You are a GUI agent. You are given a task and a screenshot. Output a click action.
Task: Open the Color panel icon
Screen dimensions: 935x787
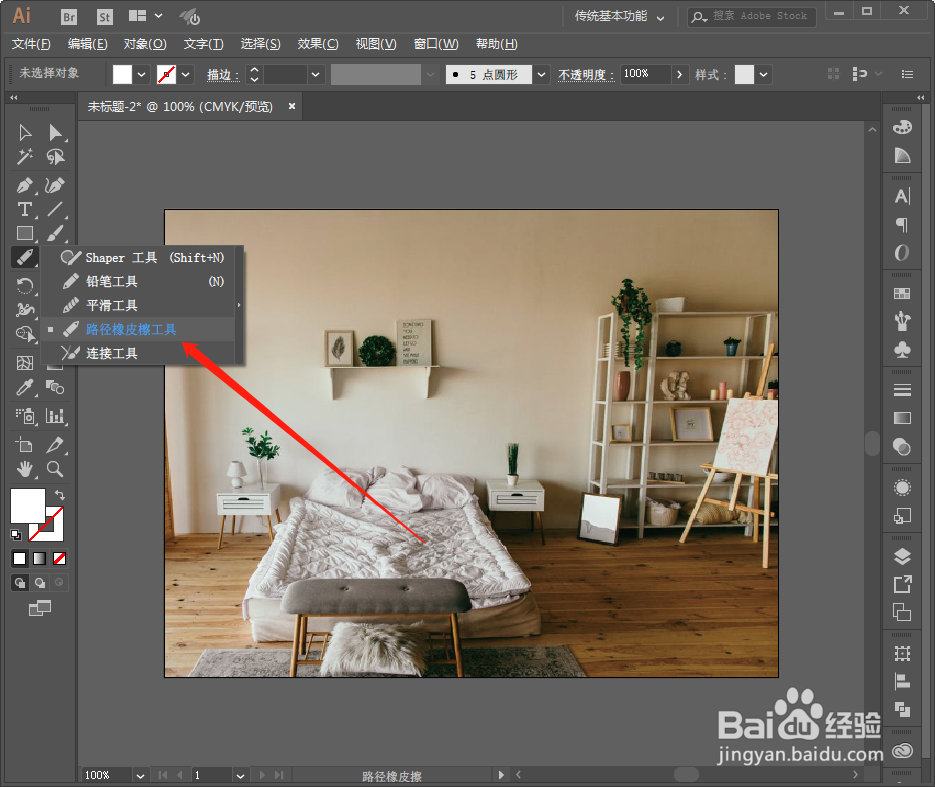pyautogui.click(x=902, y=127)
